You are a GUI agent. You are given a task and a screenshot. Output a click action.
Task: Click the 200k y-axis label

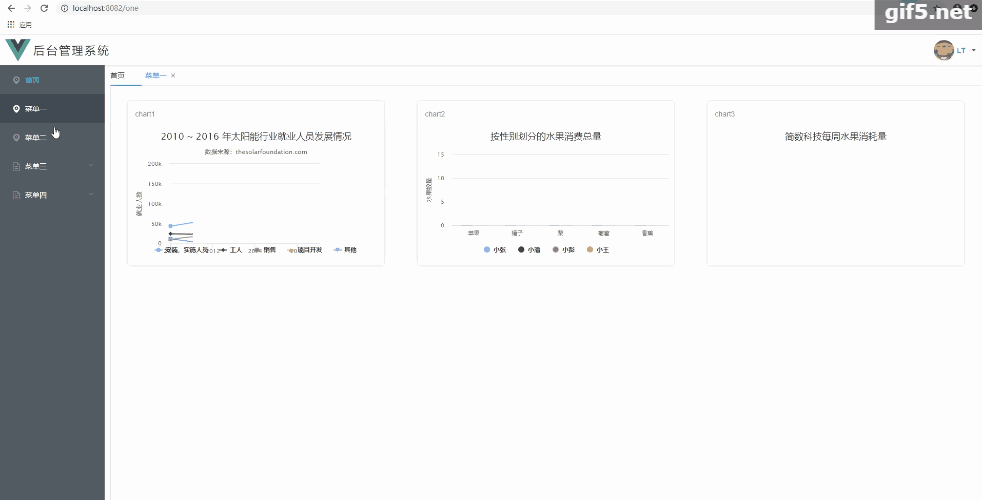(155, 164)
